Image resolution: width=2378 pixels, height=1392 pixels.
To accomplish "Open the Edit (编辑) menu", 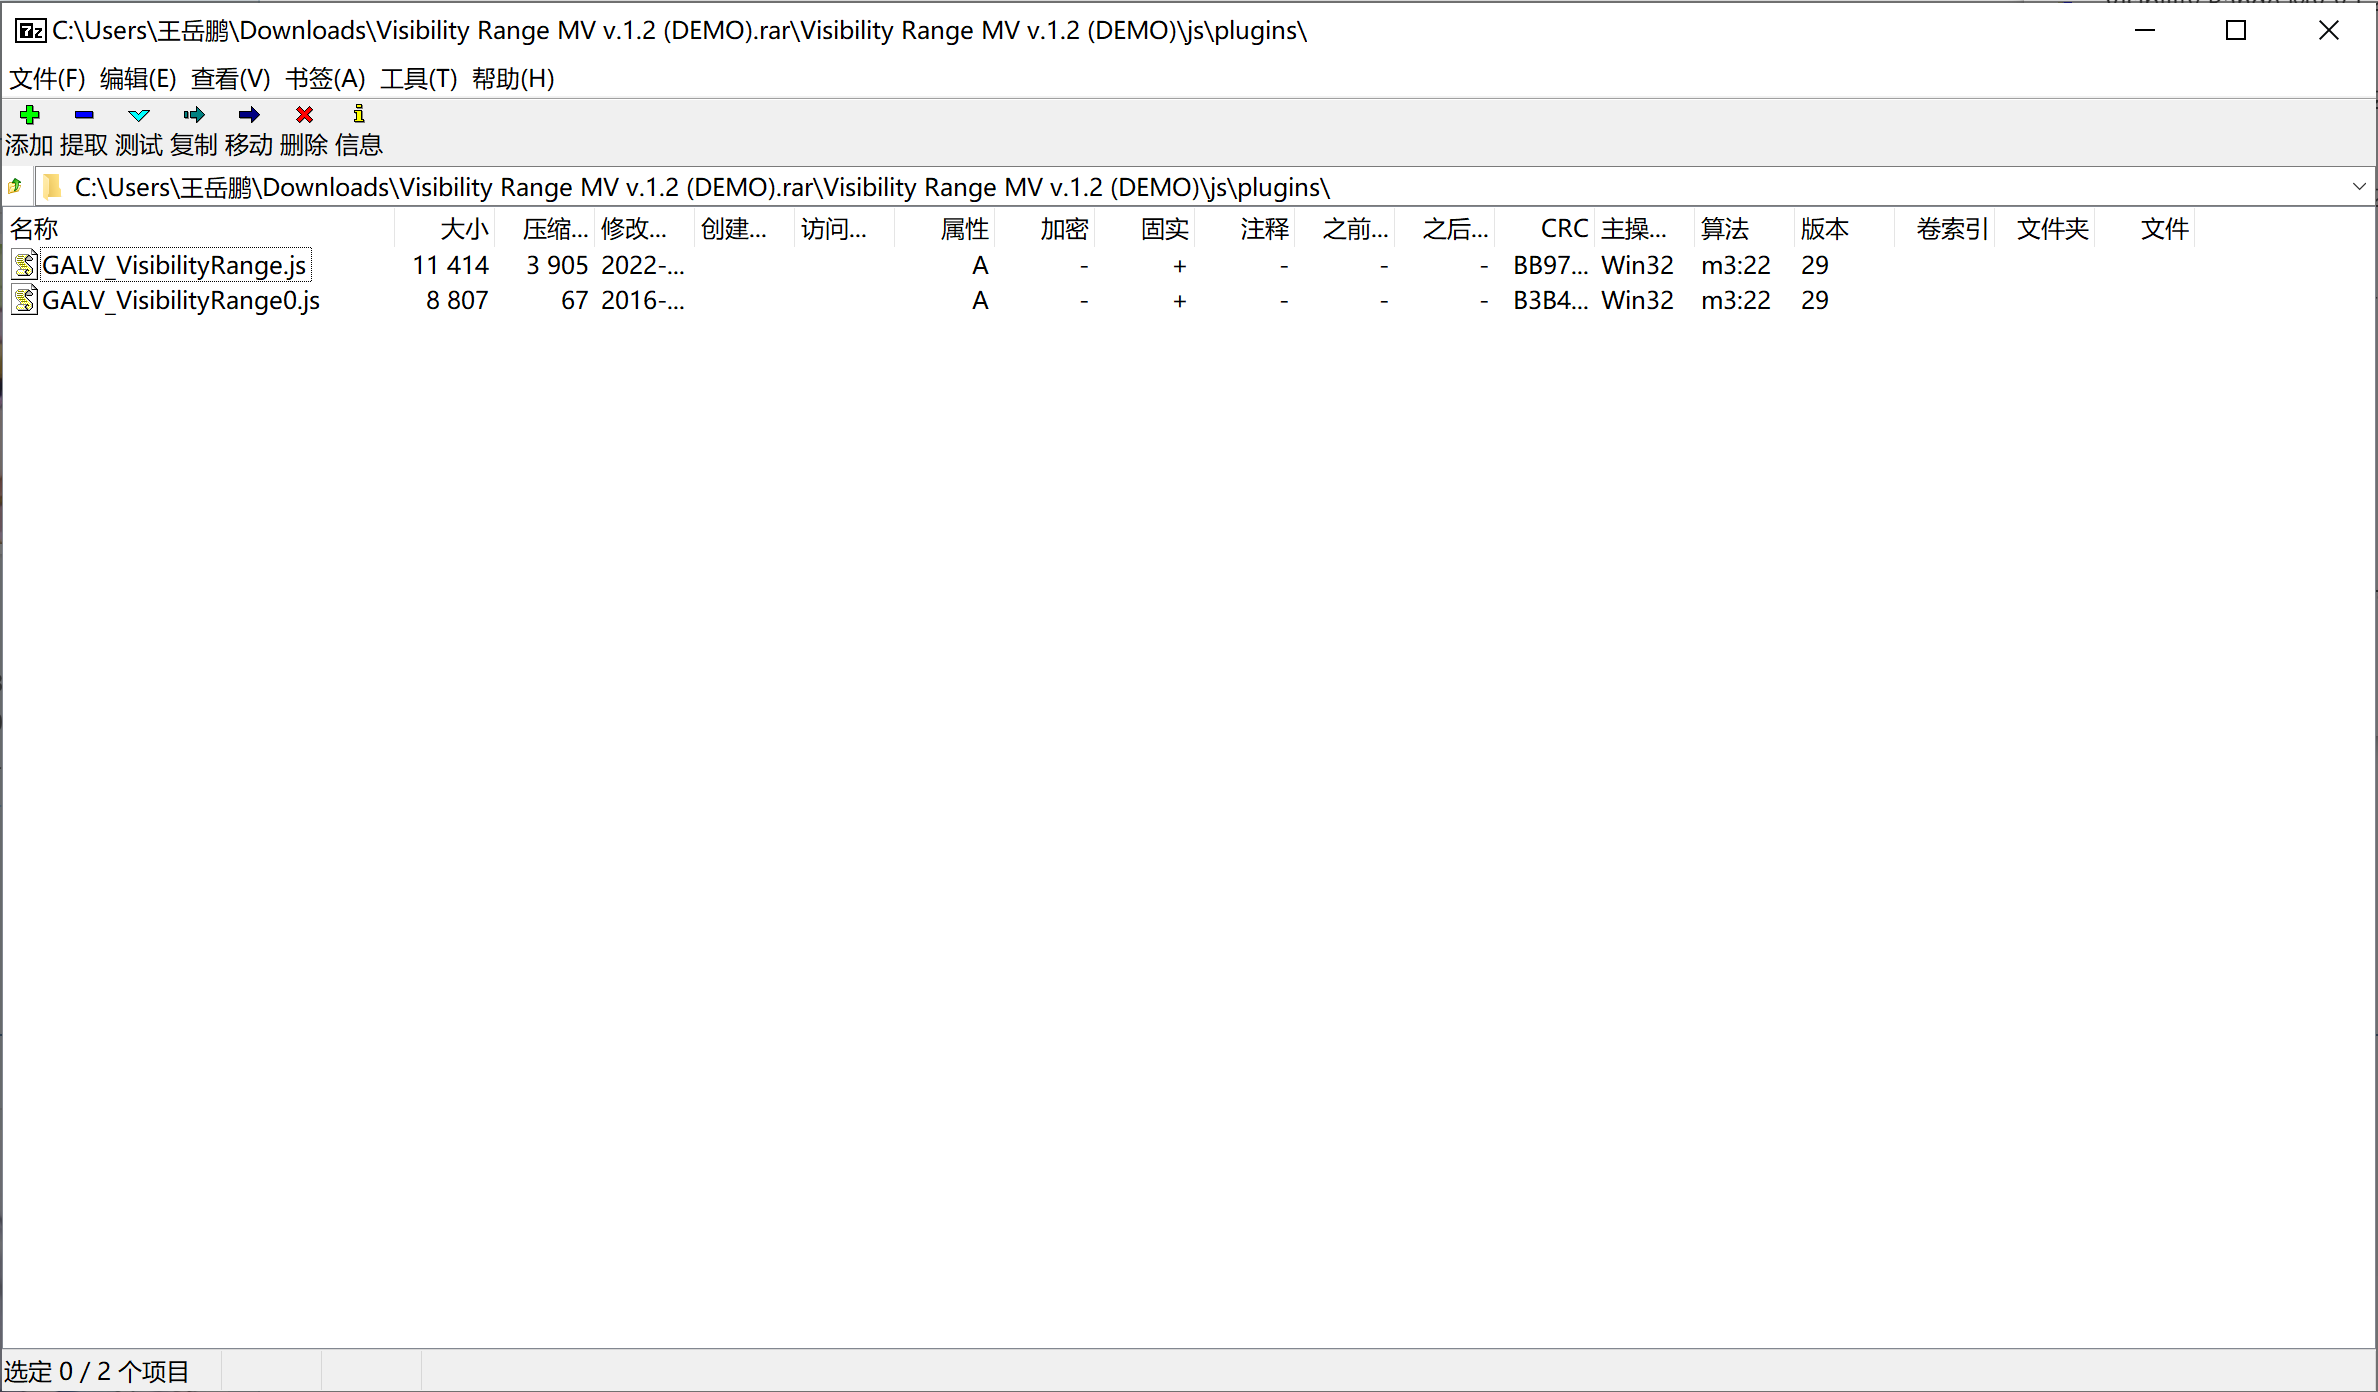I will [138, 79].
